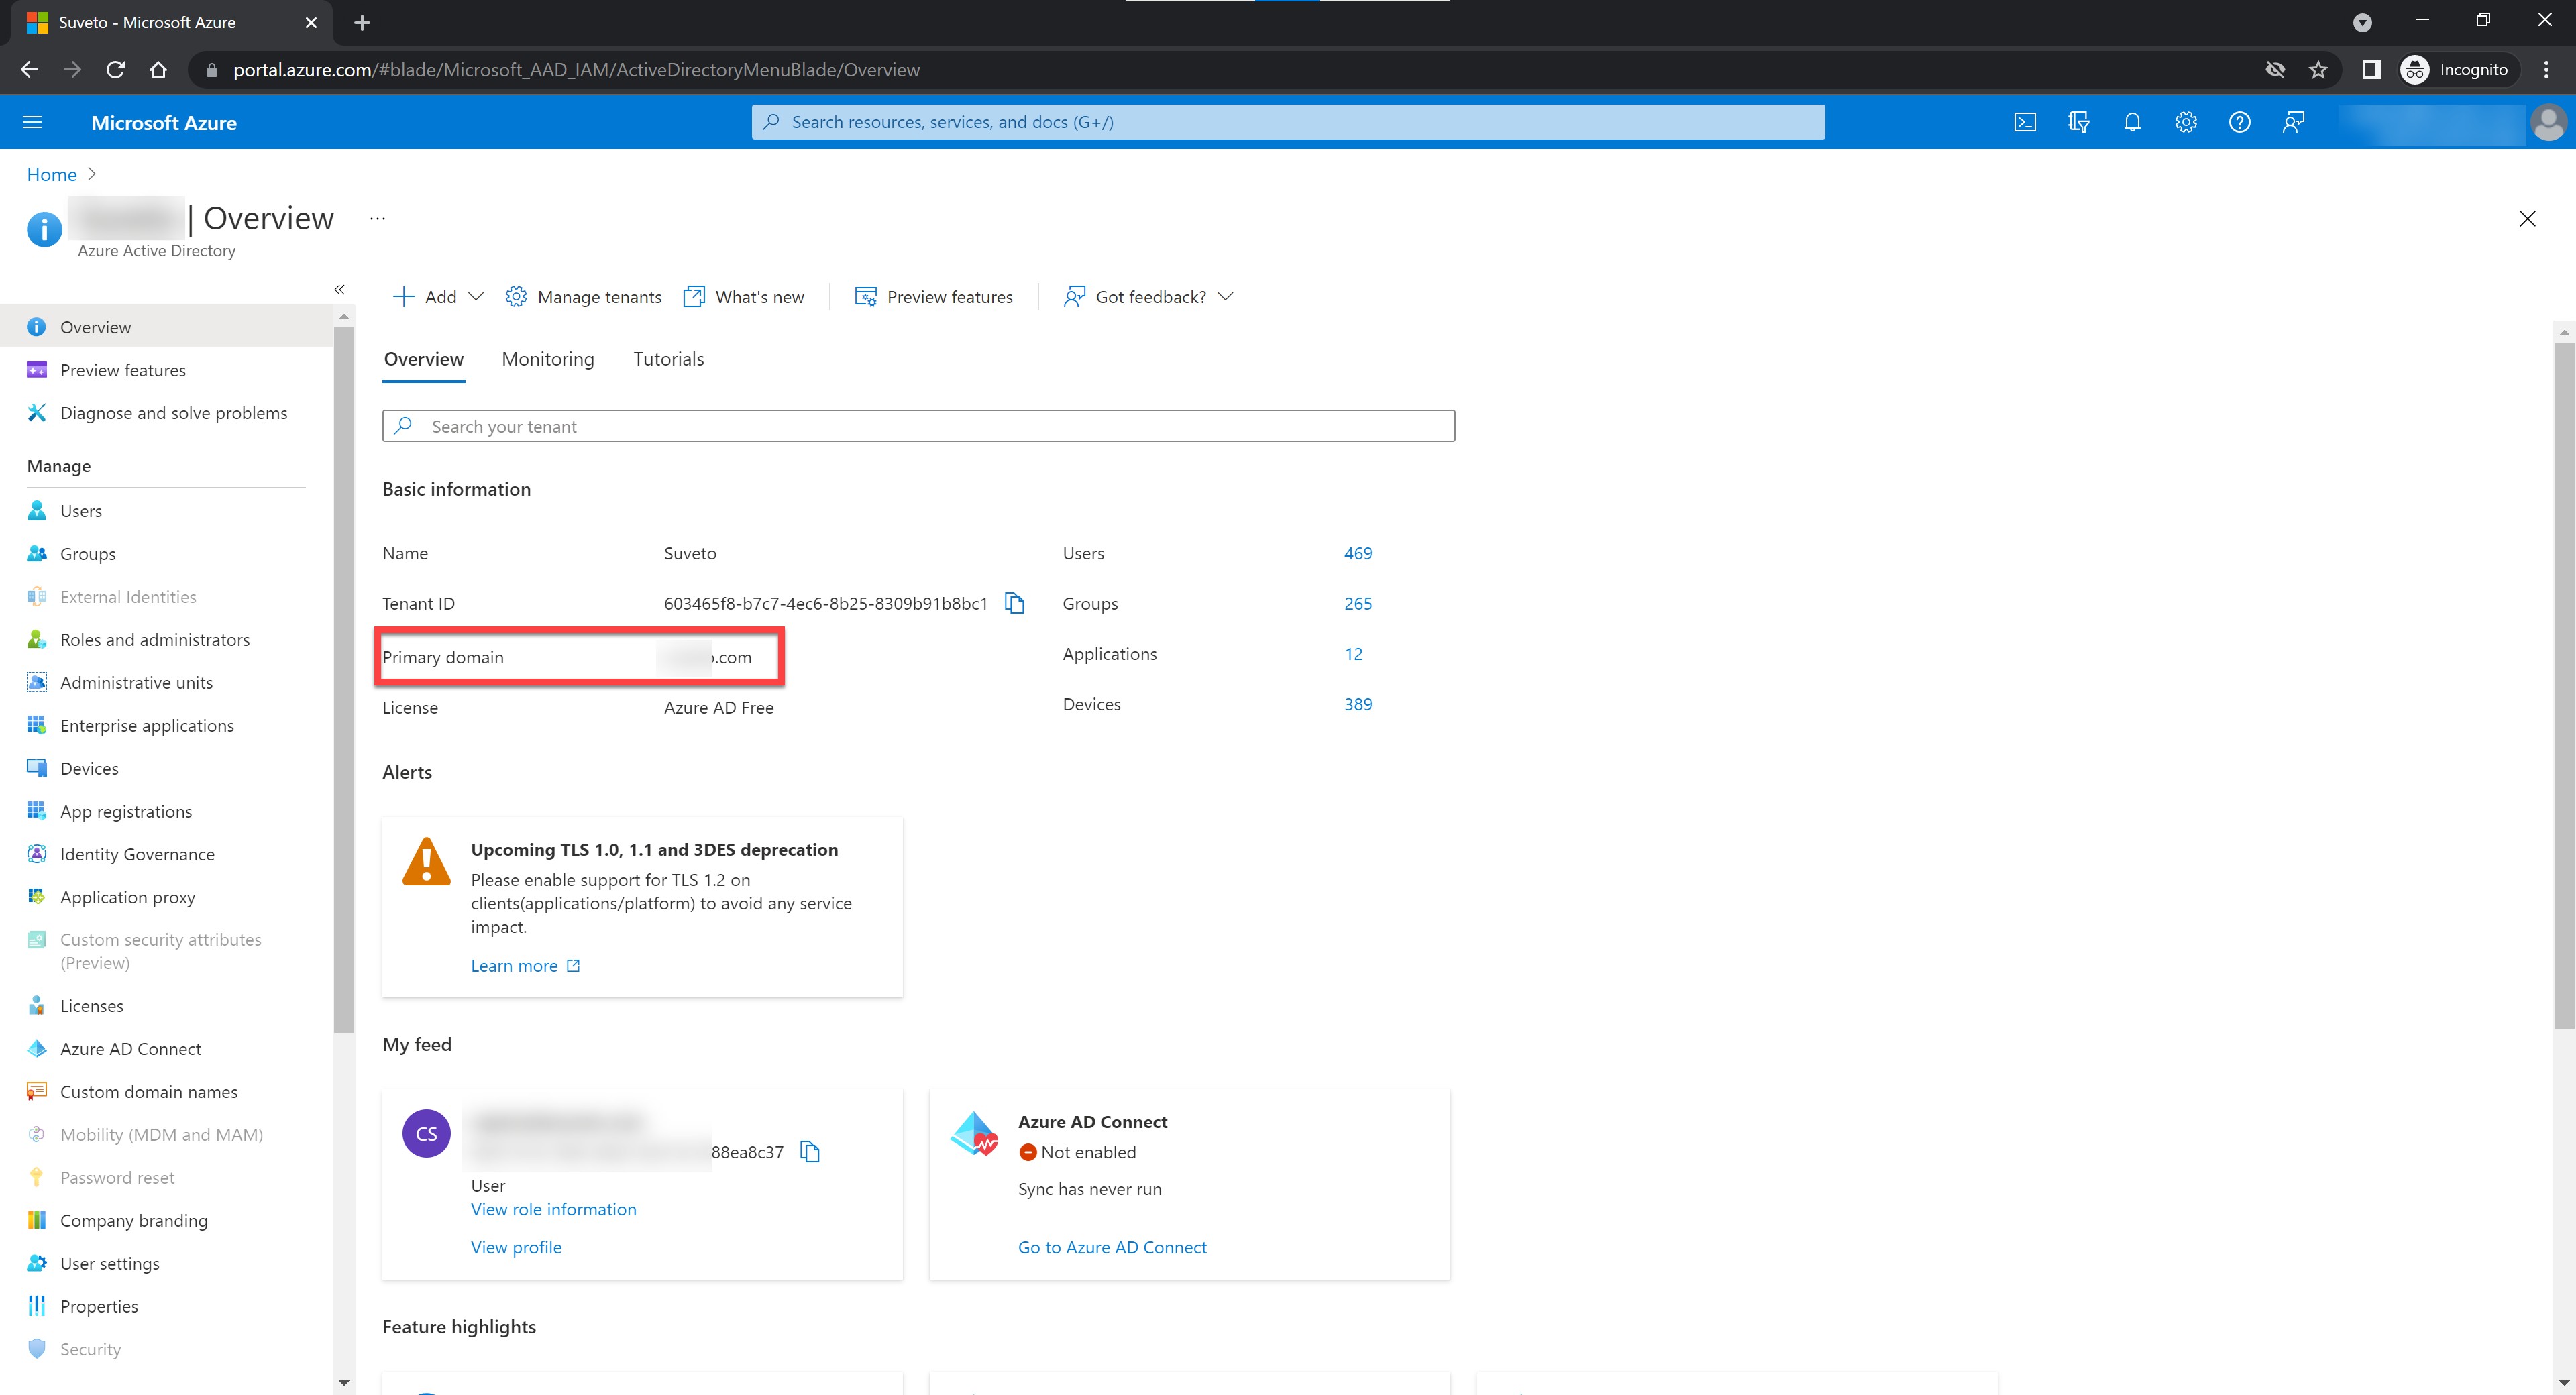Screen dimensions: 2576x1395
Task: Switch to the Tutorials tab
Action: (x=668, y=359)
